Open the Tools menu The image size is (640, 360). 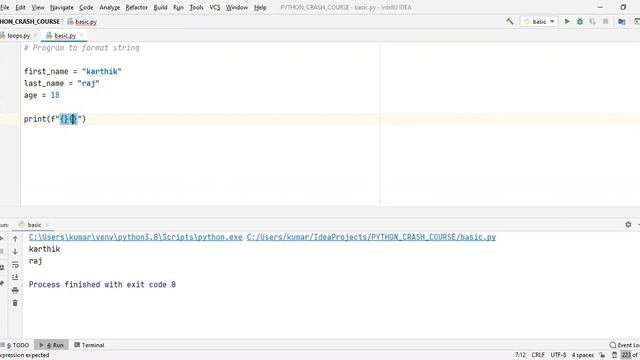tap(196, 7)
